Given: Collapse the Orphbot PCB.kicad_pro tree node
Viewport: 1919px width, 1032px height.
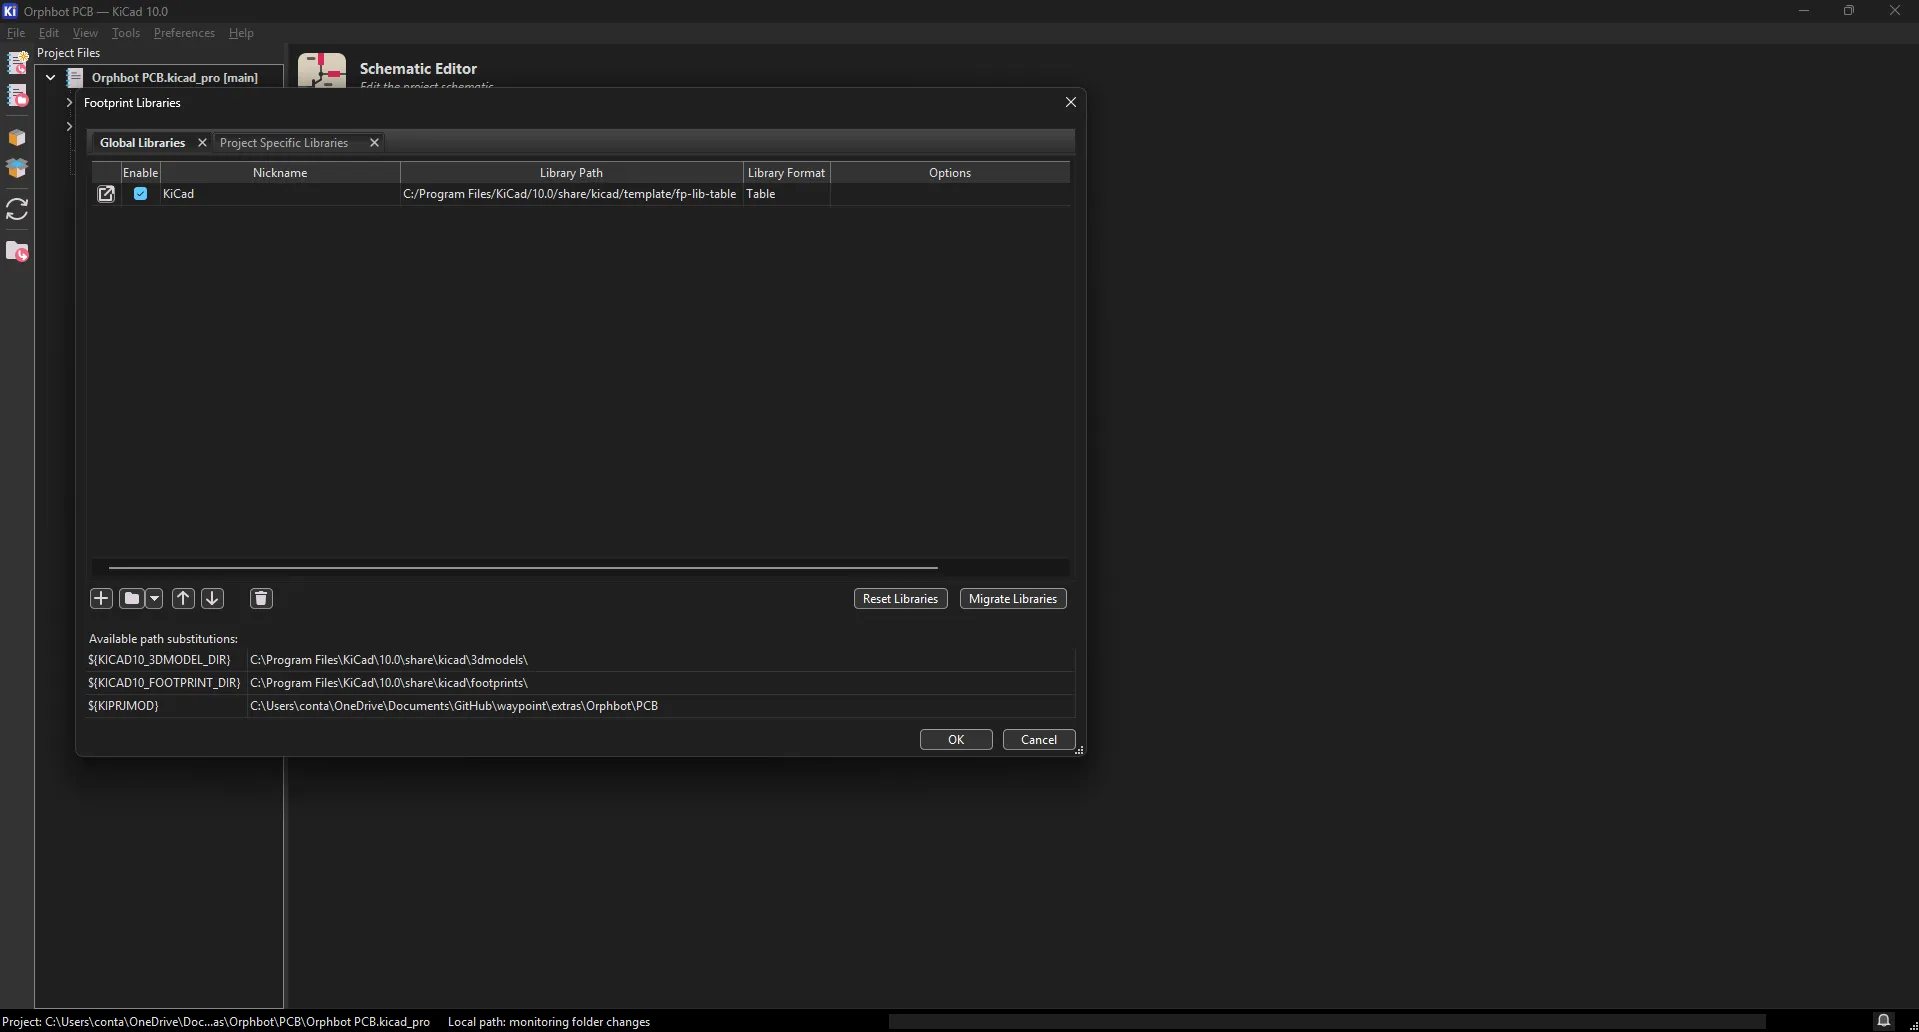Looking at the screenshot, I should (50, 77).
